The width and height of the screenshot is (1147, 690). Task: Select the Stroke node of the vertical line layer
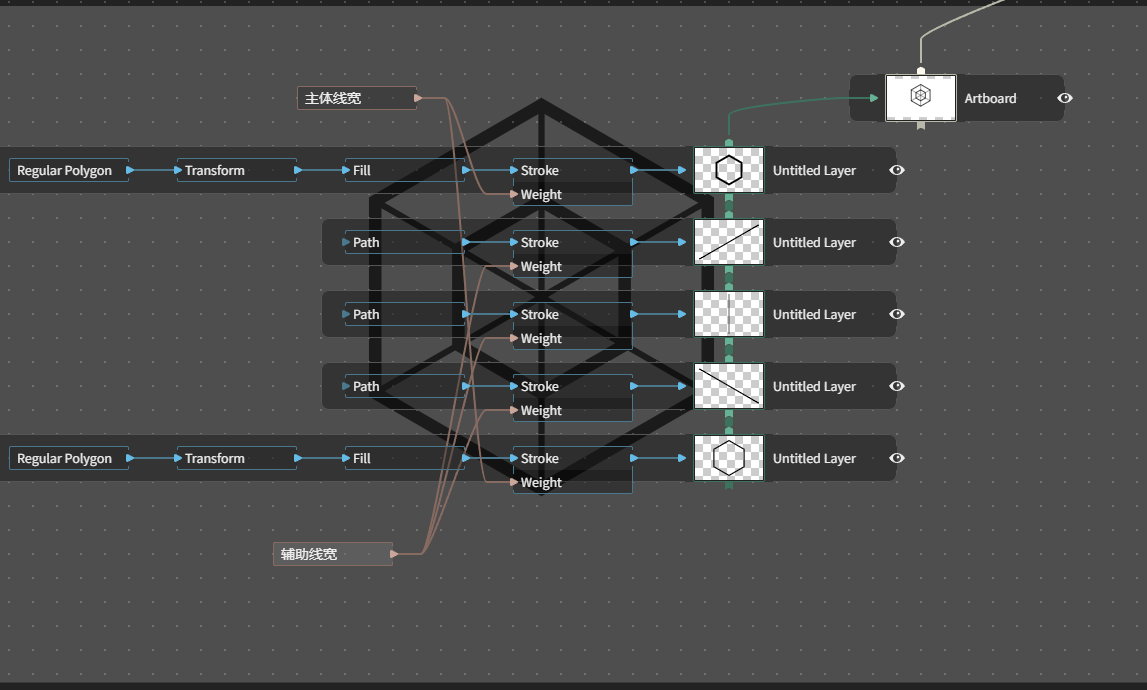[573, 314]
